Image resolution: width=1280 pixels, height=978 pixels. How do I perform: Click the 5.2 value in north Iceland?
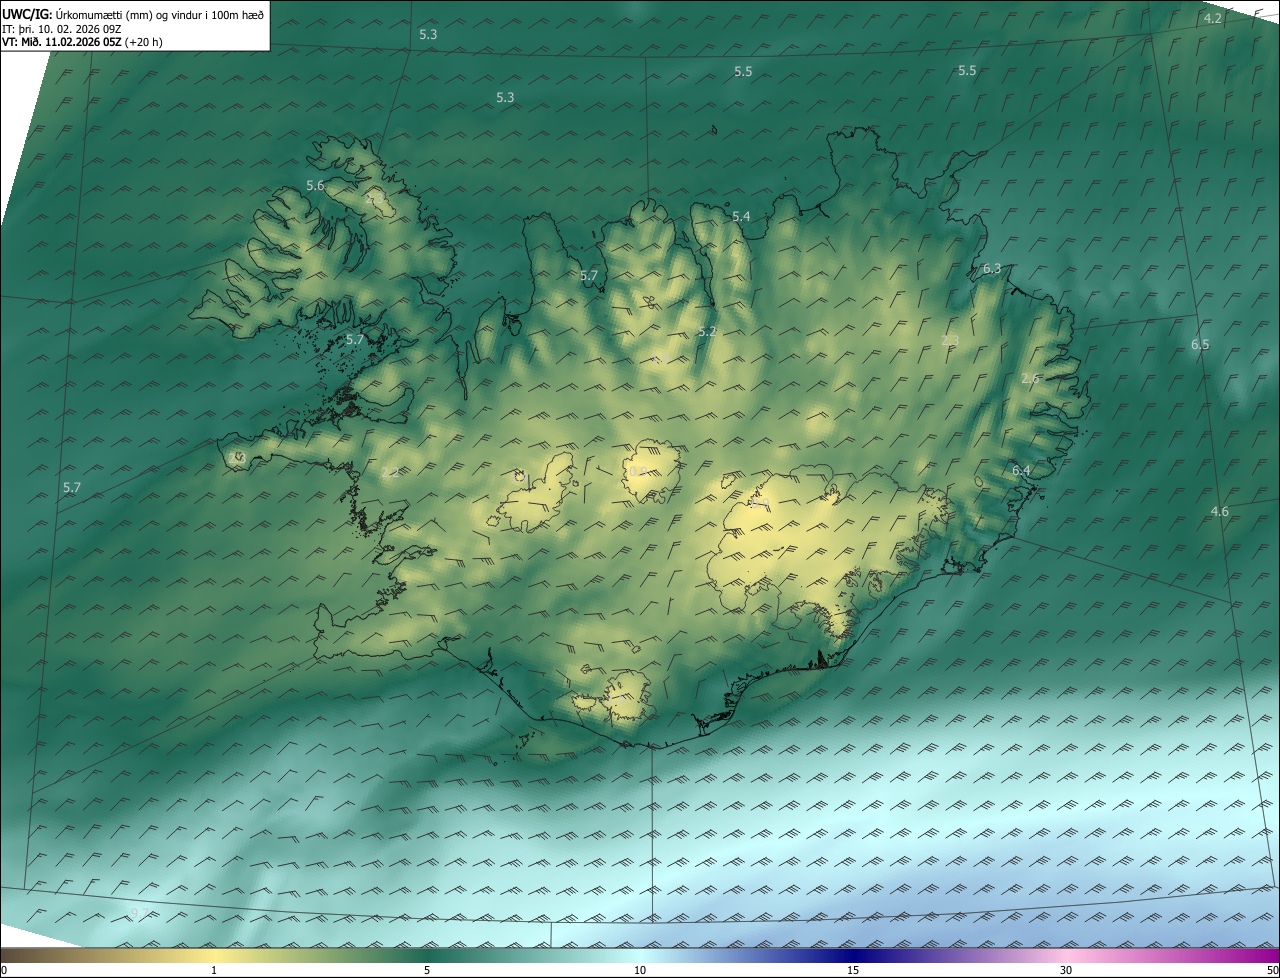pos(707,332)
